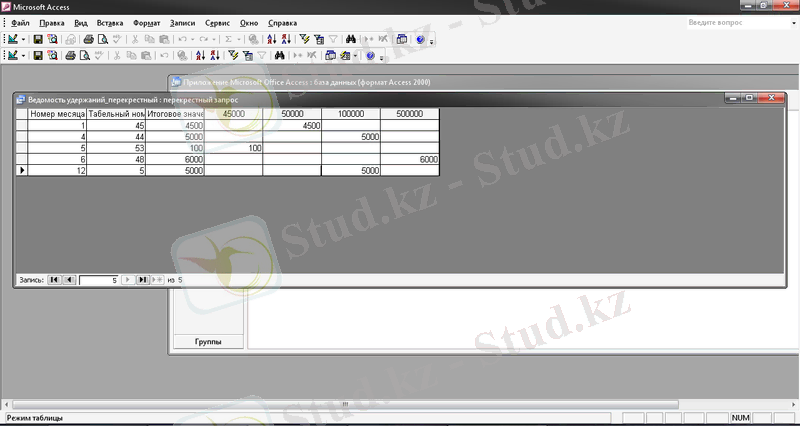Viewport: 800px width, 426px height.
Task: Click the View icon in the top toolbar
Action: (13, 39)
